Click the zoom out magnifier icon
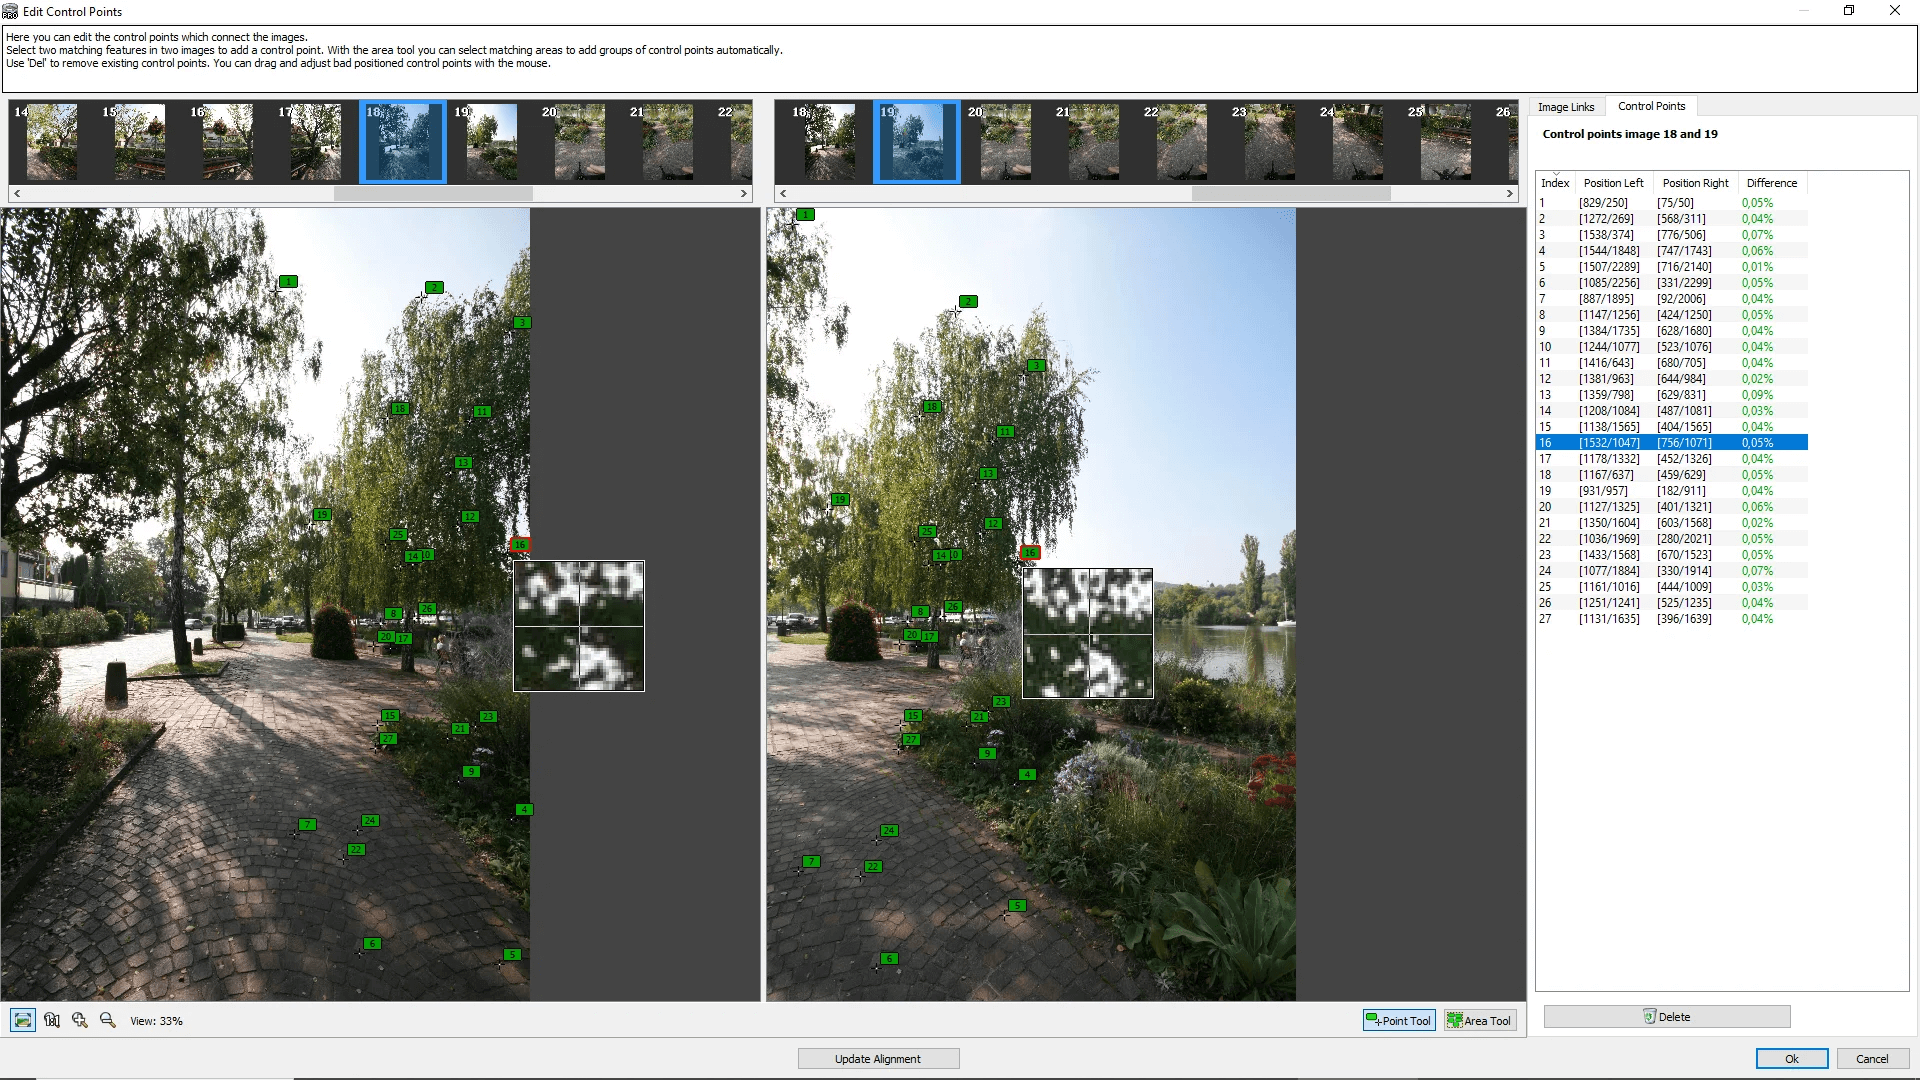This screenshot has height=1080, width=1920. click(x=108, y=1020)
